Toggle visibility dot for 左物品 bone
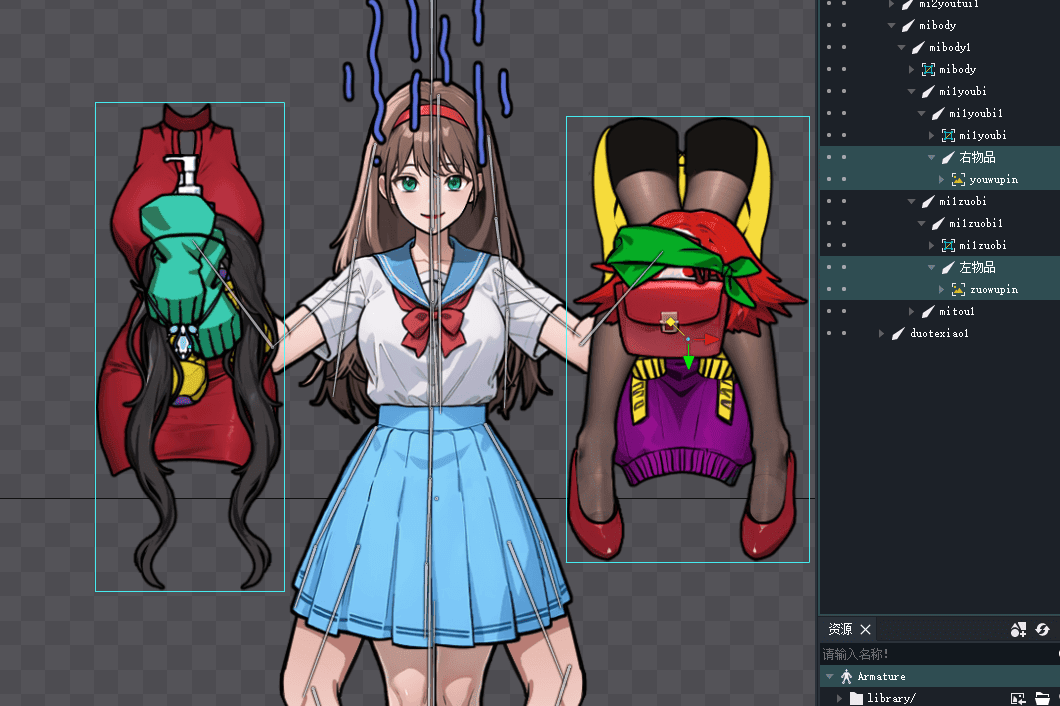 pyautogui.click(x=826, y=268)
